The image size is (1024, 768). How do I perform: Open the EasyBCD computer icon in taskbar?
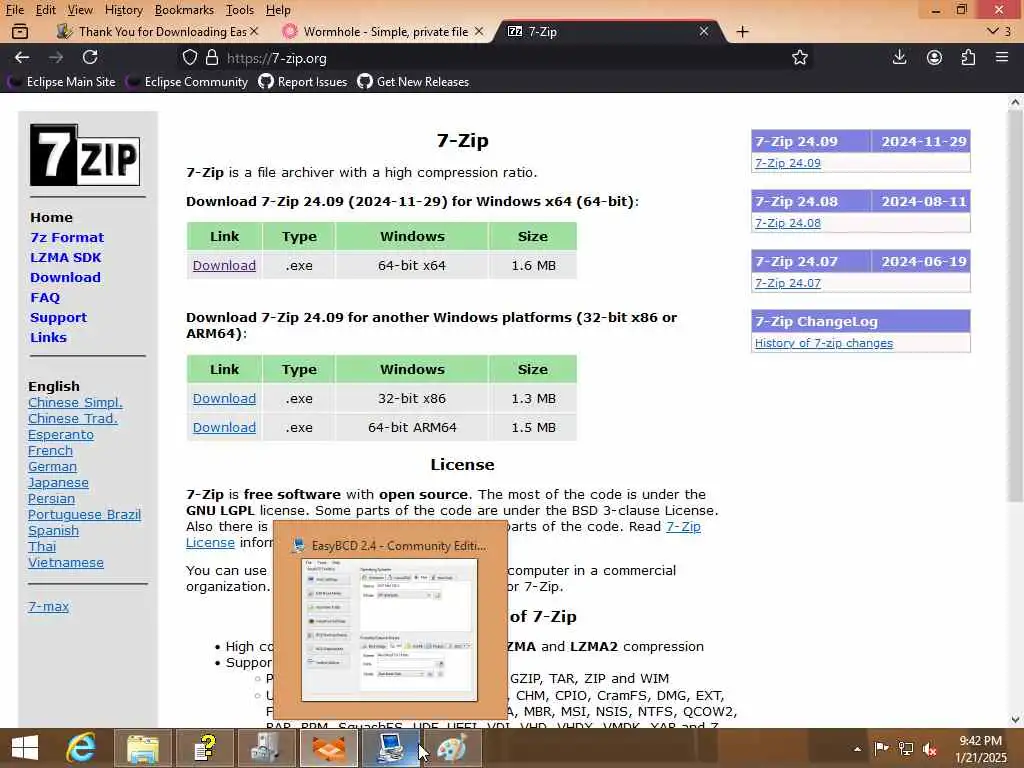[391, 748]
